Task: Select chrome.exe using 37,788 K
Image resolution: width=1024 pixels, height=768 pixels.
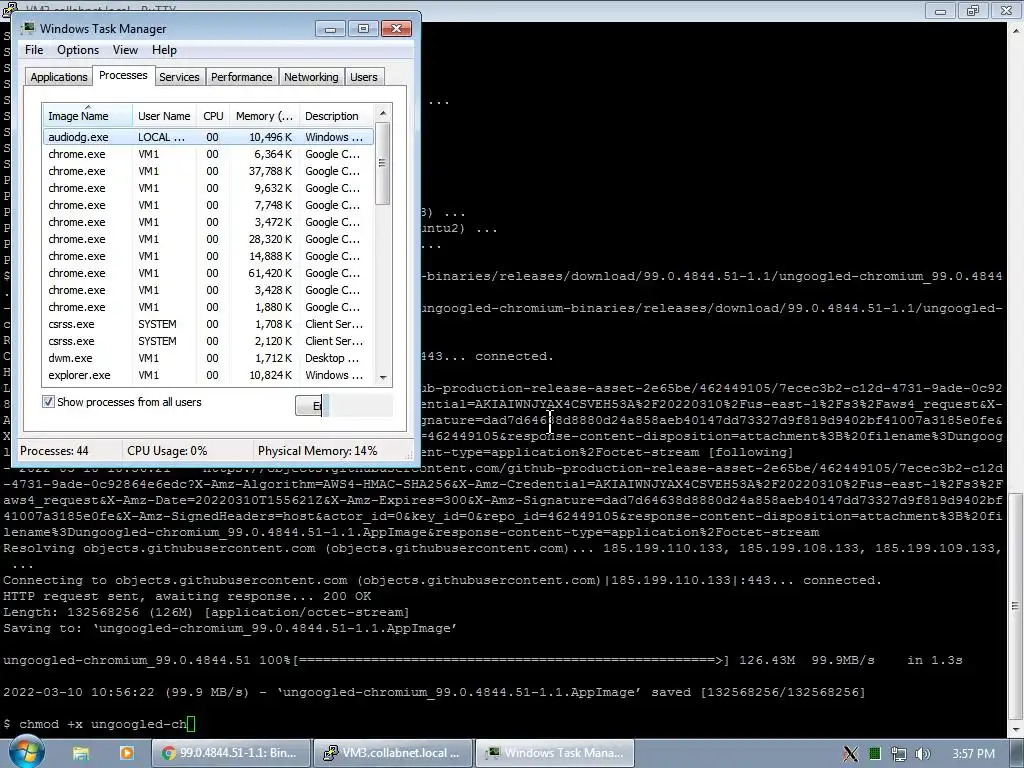Action: (208, 171)
